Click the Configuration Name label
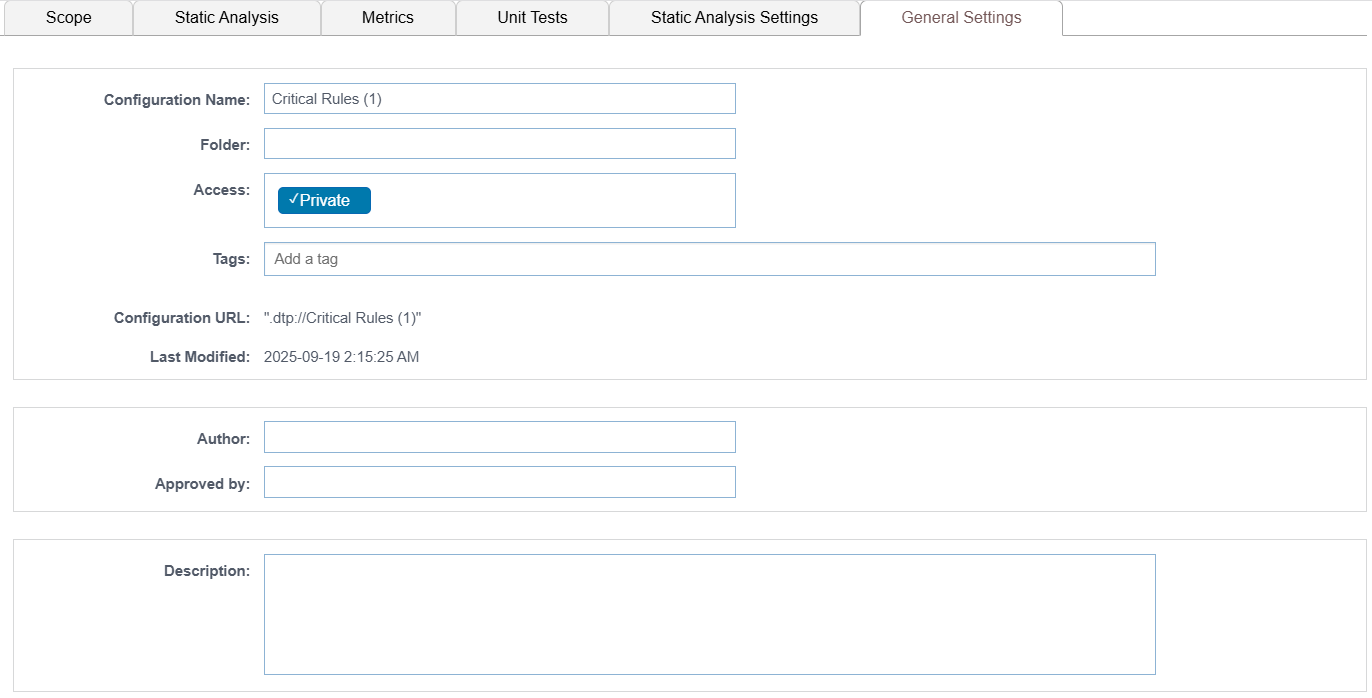The width and height of the screenshot is (1372, 698). pyautogui.click(x=177, y=100)
